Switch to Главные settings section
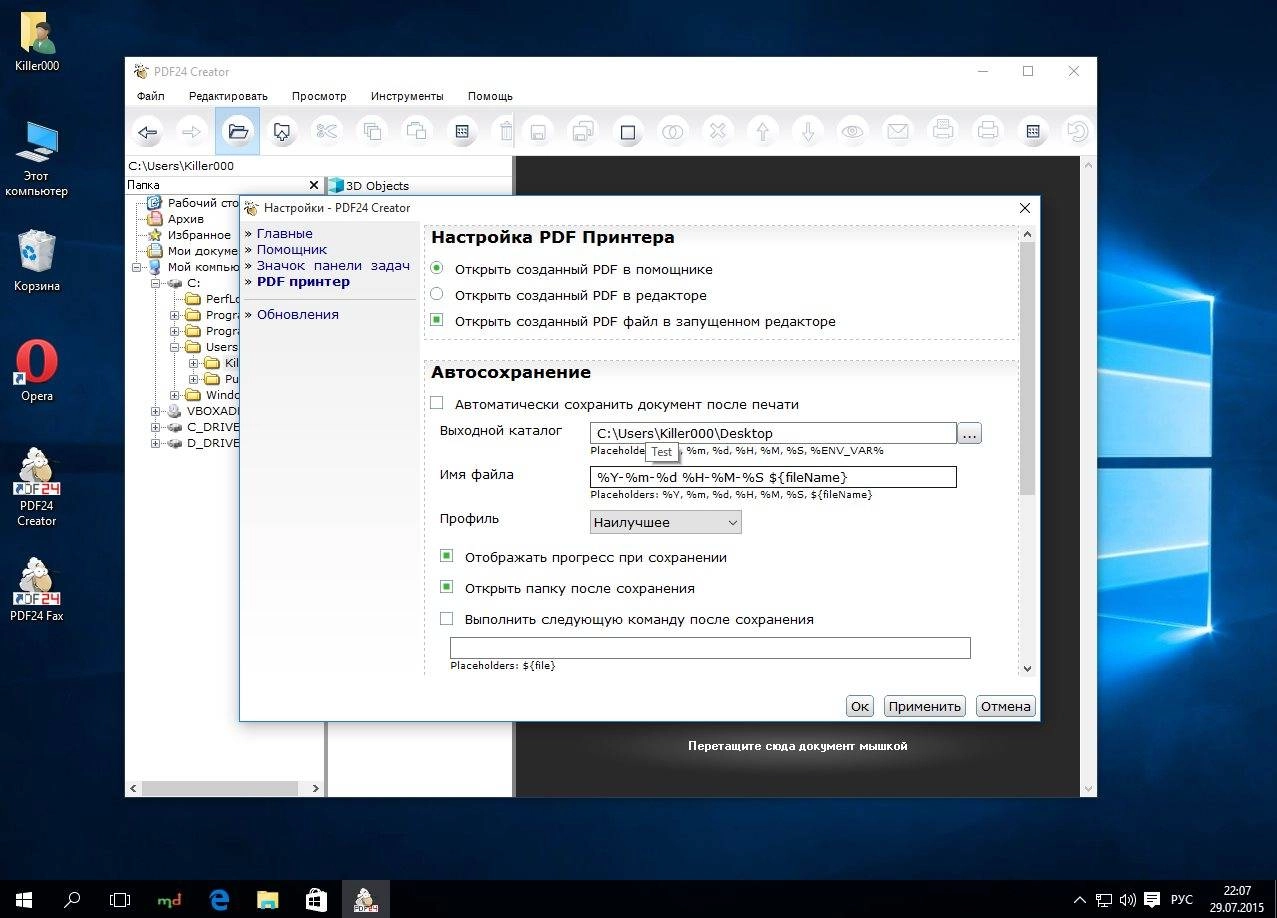1277x918 pixels. [x=285, y=233]
